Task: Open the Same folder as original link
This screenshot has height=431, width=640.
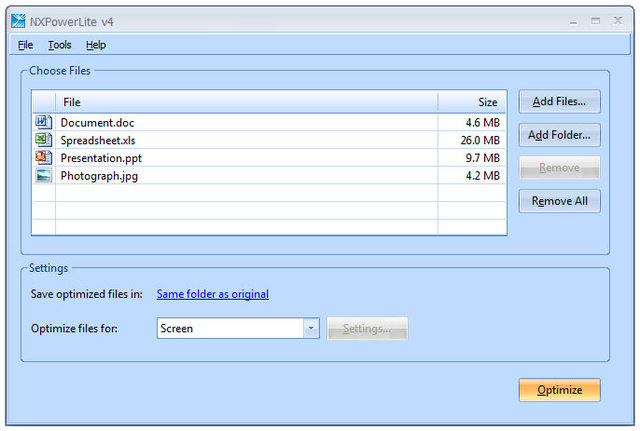Action: pyautogui.click(x=213, y=294)
